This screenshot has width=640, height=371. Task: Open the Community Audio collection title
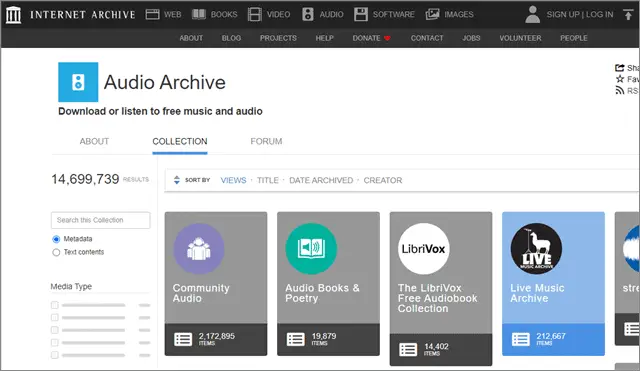tap(201, 293)
